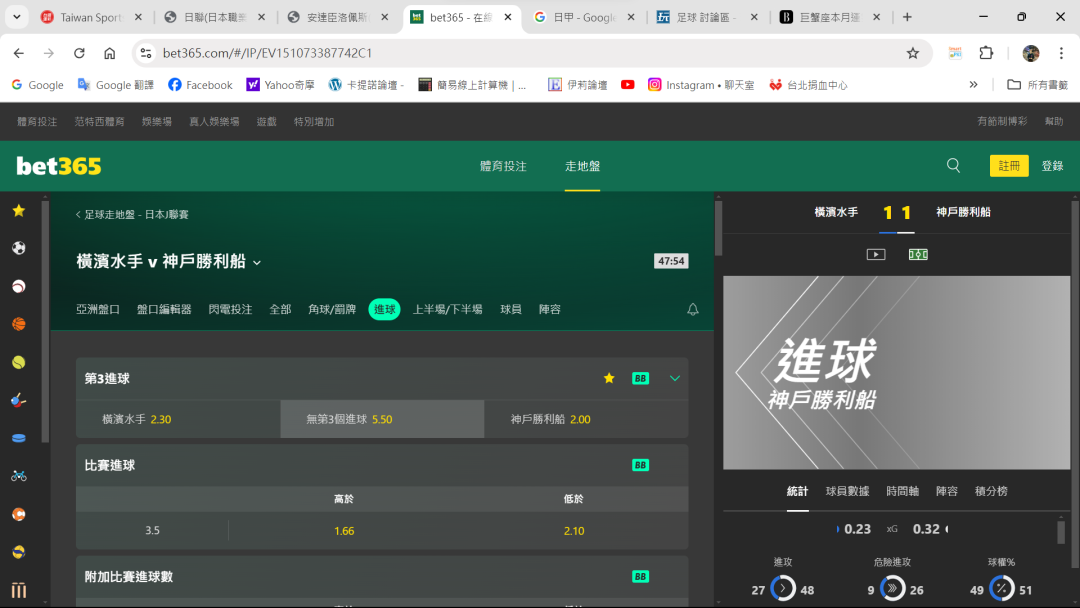
Task: Open Chrome profile avatar menu
Action: pos(1030,53)
